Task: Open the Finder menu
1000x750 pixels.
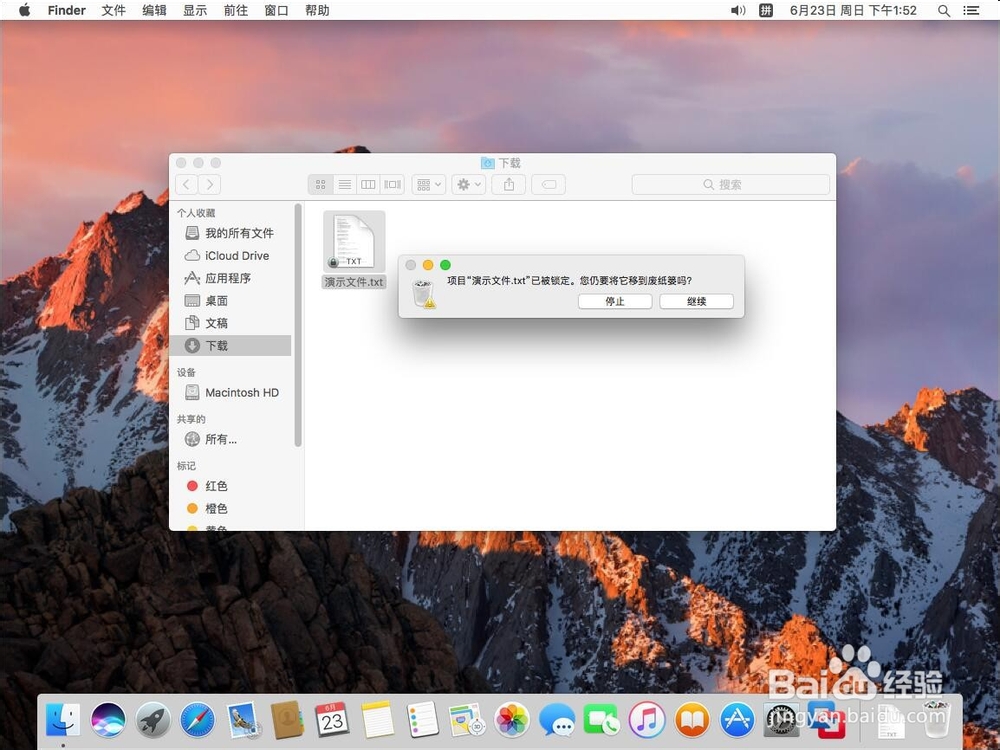Action: coord(66,10)
